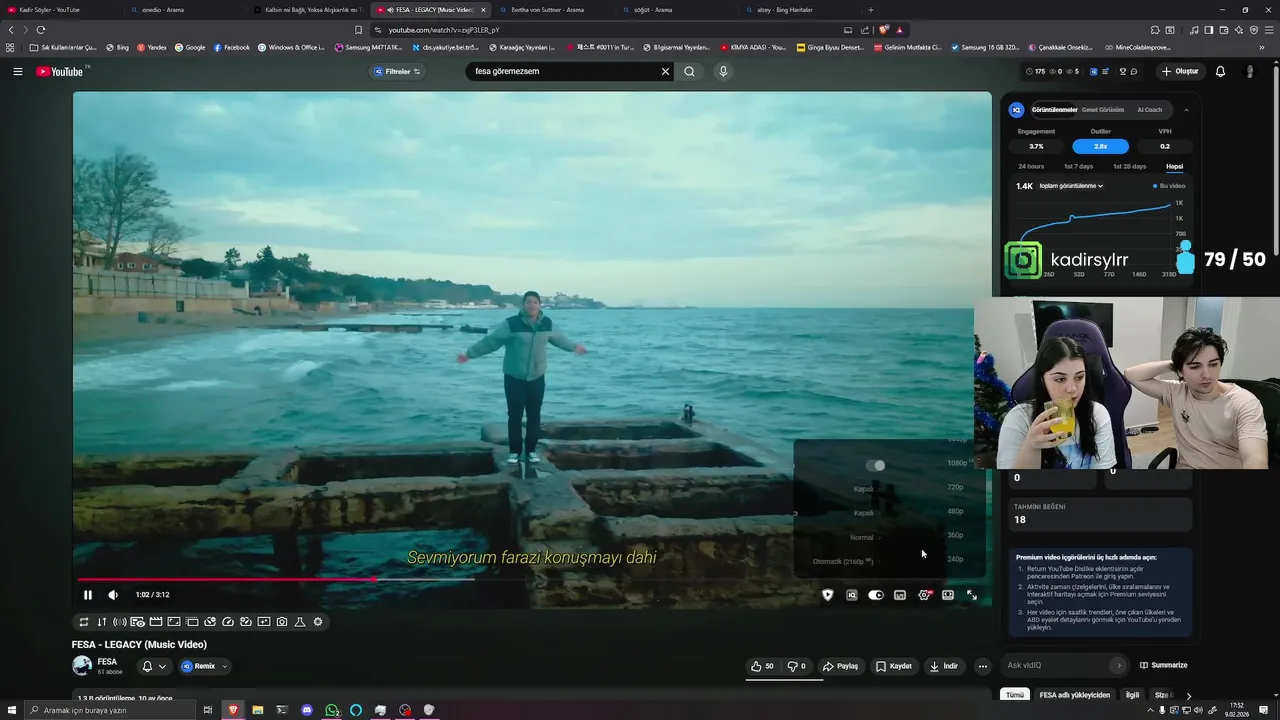Select the AI Coach tab in vidIQ
1280x720 pixels.
click(x=1150, y=110)
